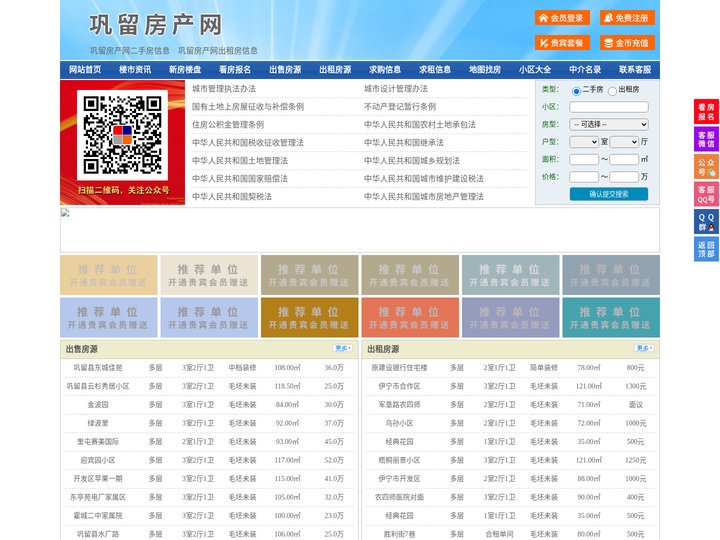Focus the 小区 search input field
The width and height of the screenshot is (720, 540).
(x=609, y=107)
